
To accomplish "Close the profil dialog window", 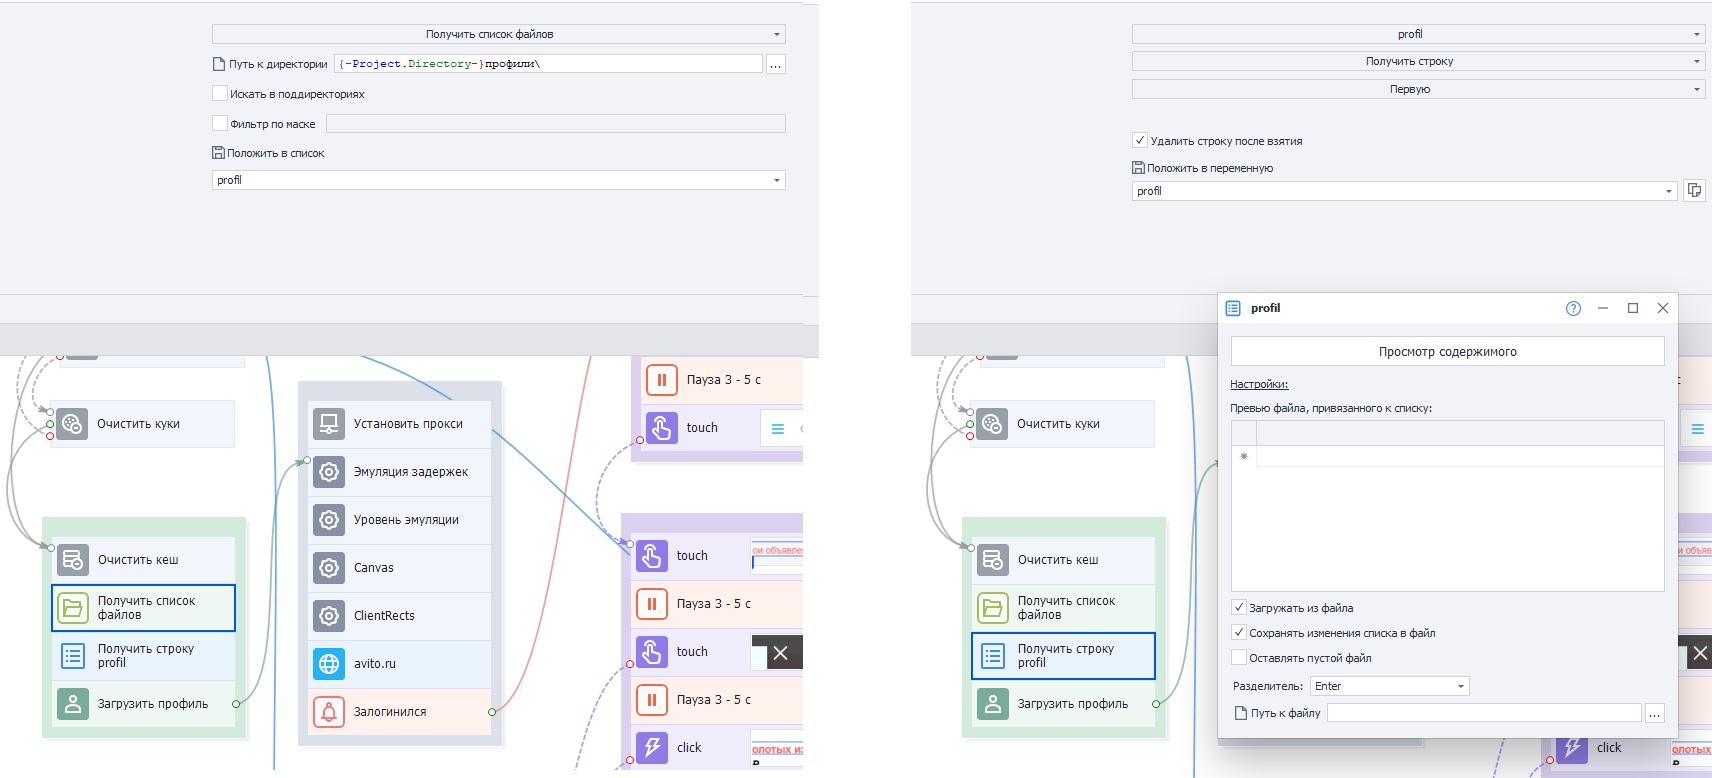I will (1663, 308).
